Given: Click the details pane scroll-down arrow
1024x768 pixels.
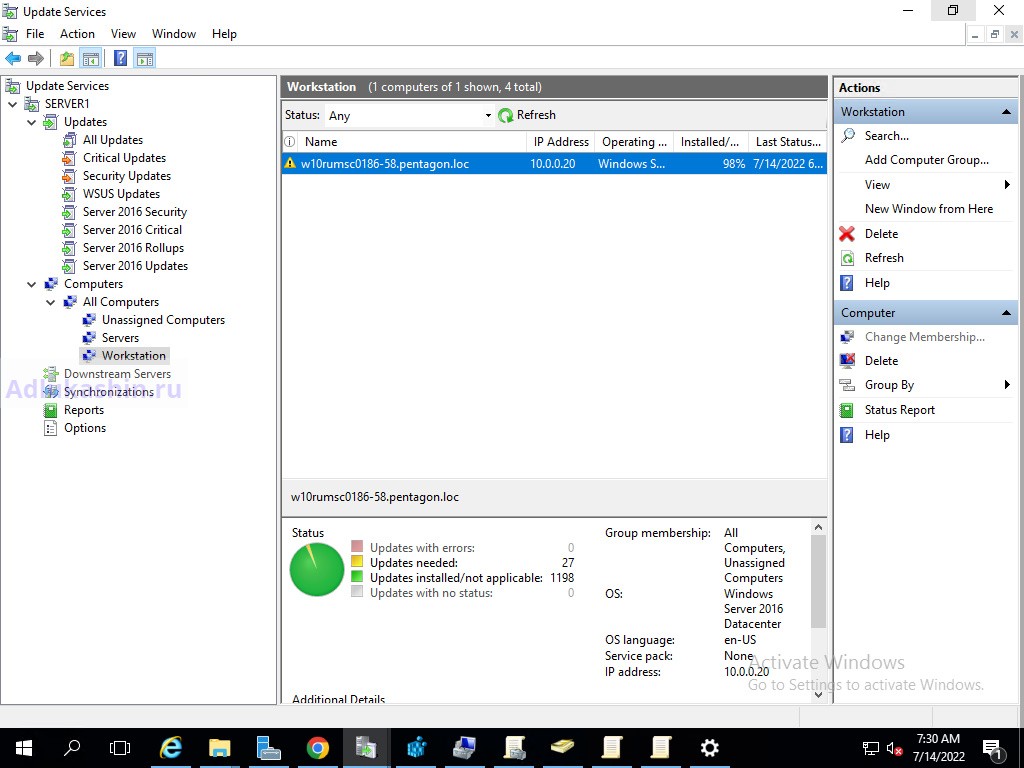Looking at the screenshot, I should click(x=818, y=693).
